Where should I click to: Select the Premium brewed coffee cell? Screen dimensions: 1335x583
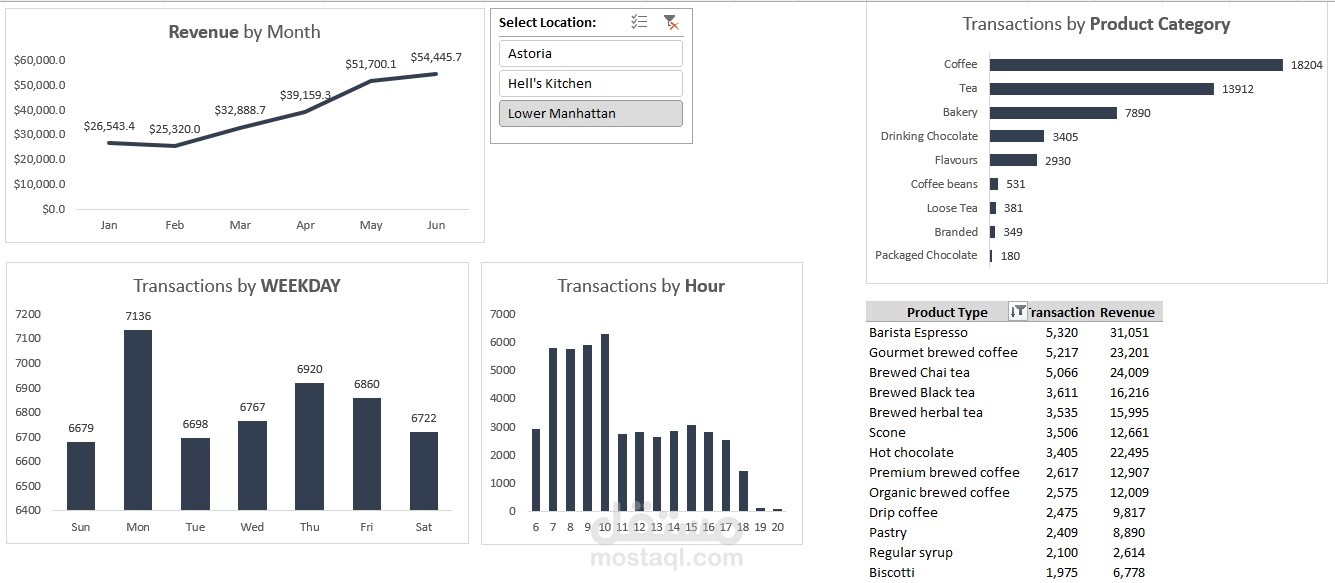point(944,472)
